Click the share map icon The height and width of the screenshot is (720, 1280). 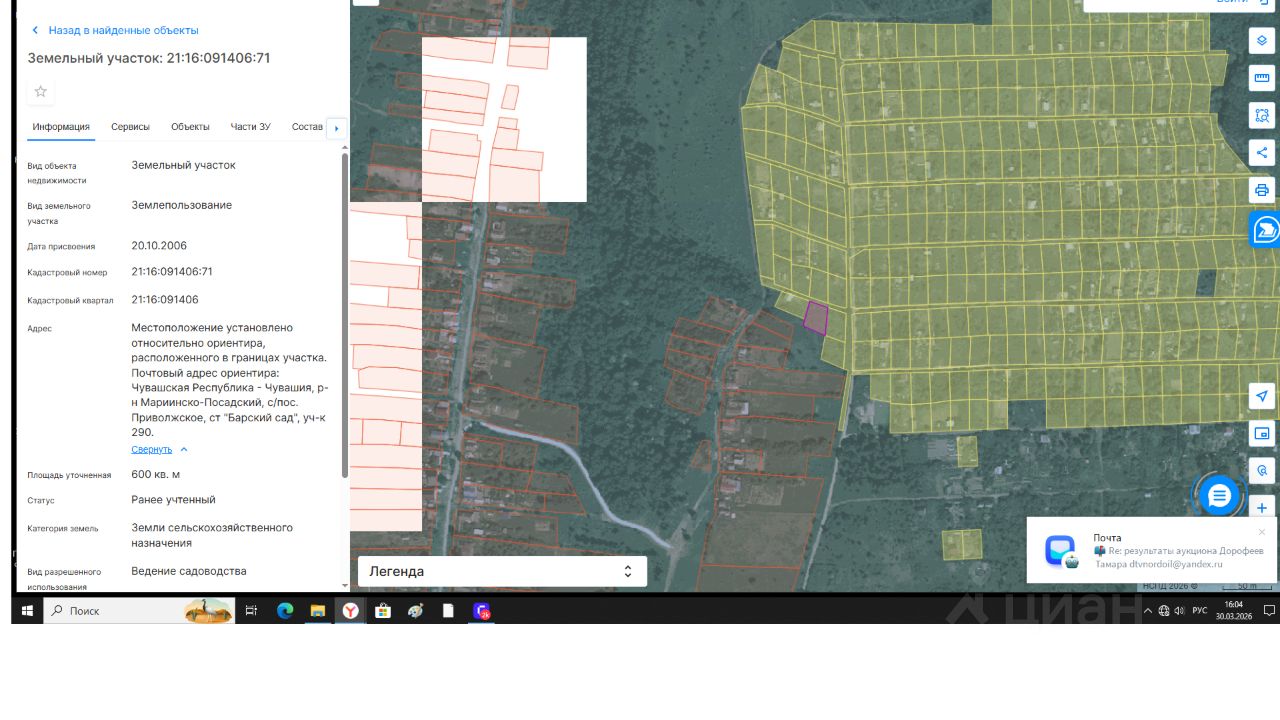pos(1262,153)
